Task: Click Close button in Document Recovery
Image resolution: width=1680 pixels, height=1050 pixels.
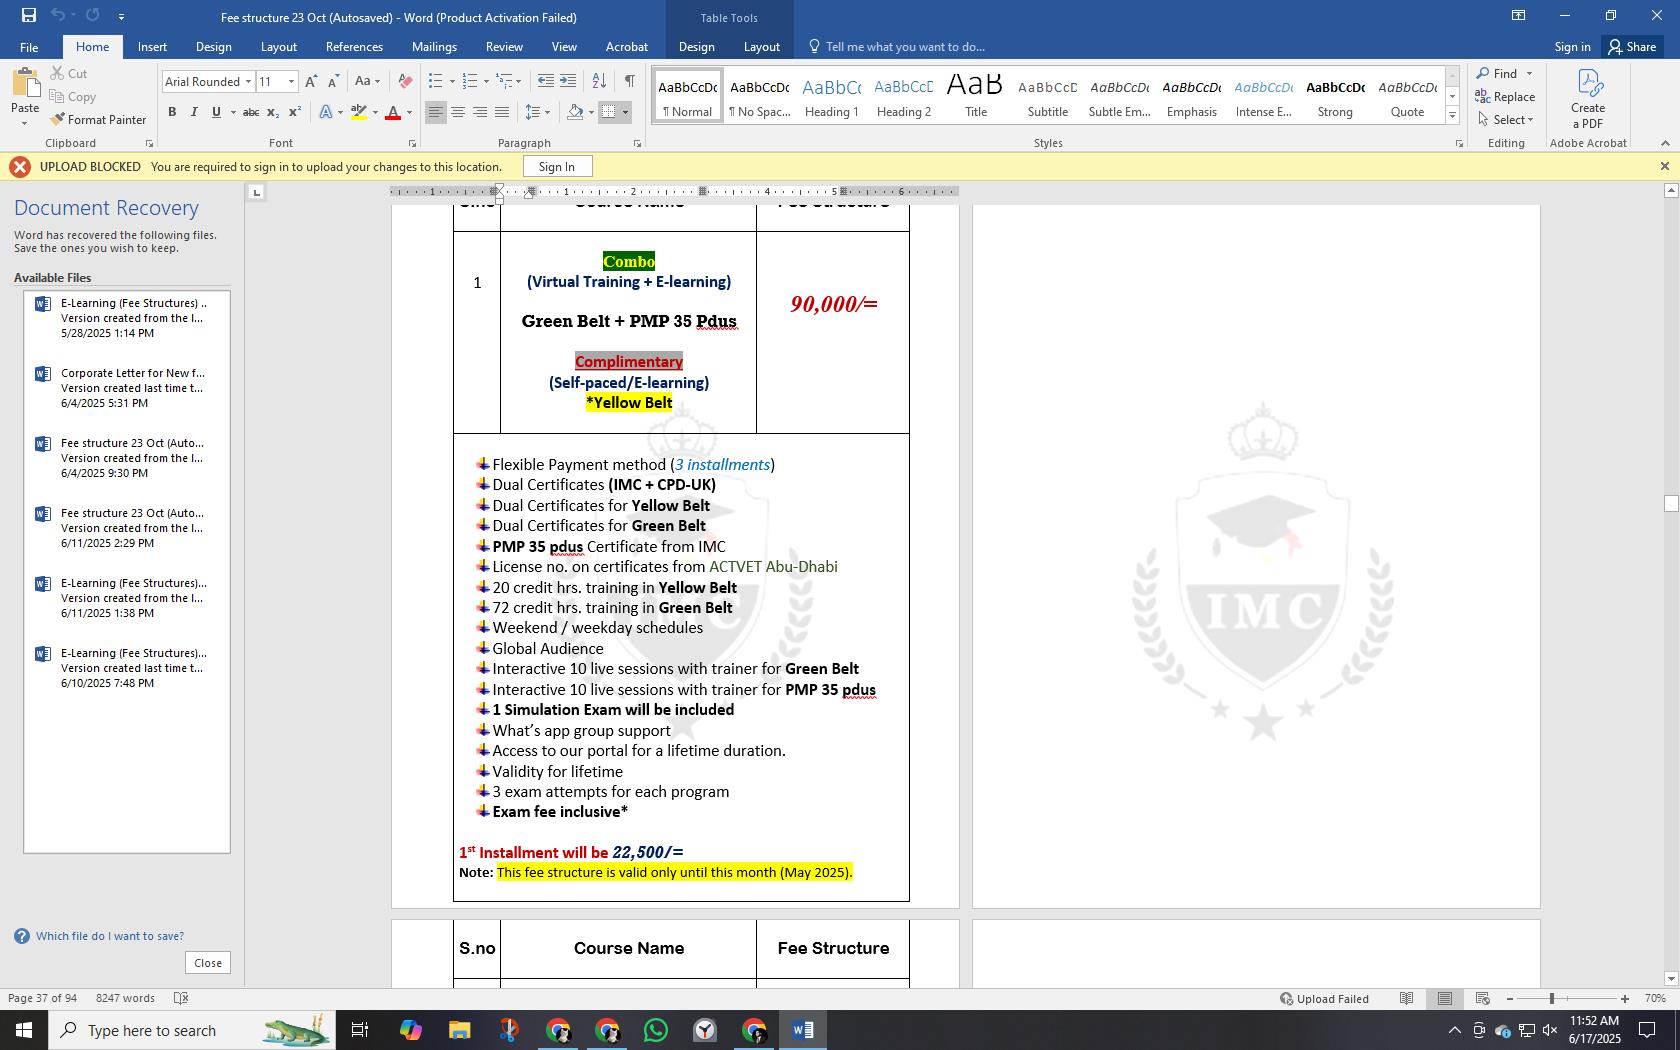Action: click(x=208, y=963)
